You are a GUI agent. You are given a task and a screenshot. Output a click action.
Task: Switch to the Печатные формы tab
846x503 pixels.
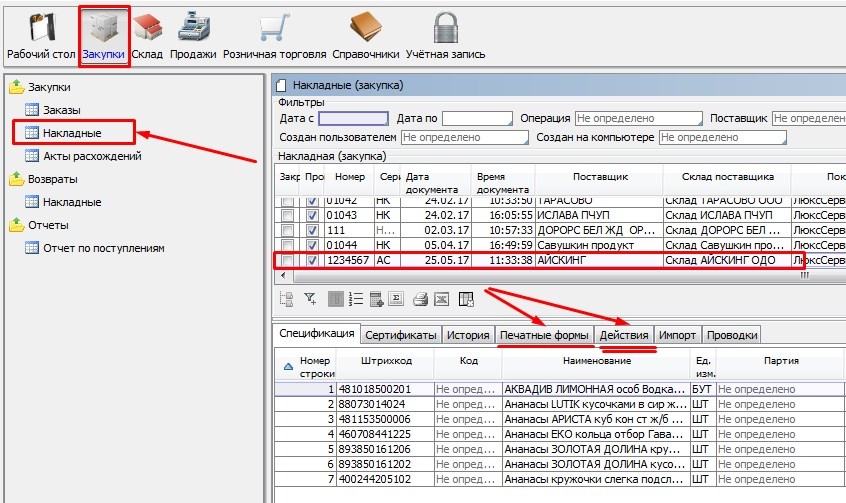543,335
